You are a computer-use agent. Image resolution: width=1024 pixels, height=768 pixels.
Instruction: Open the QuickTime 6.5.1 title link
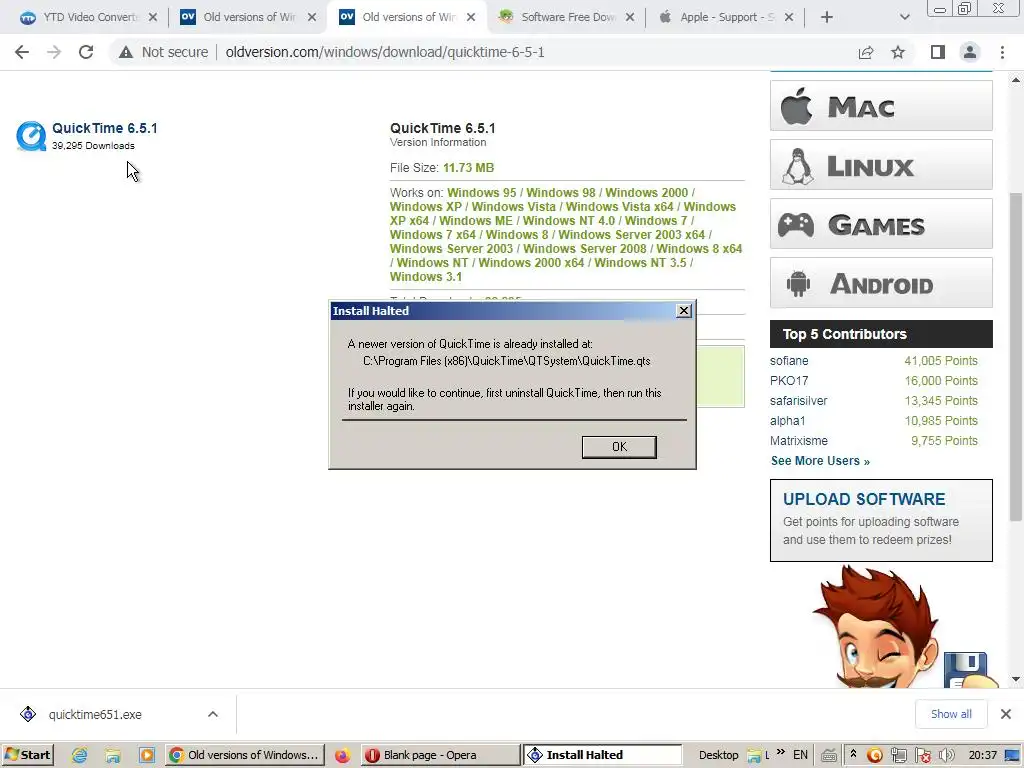point(104,128)
